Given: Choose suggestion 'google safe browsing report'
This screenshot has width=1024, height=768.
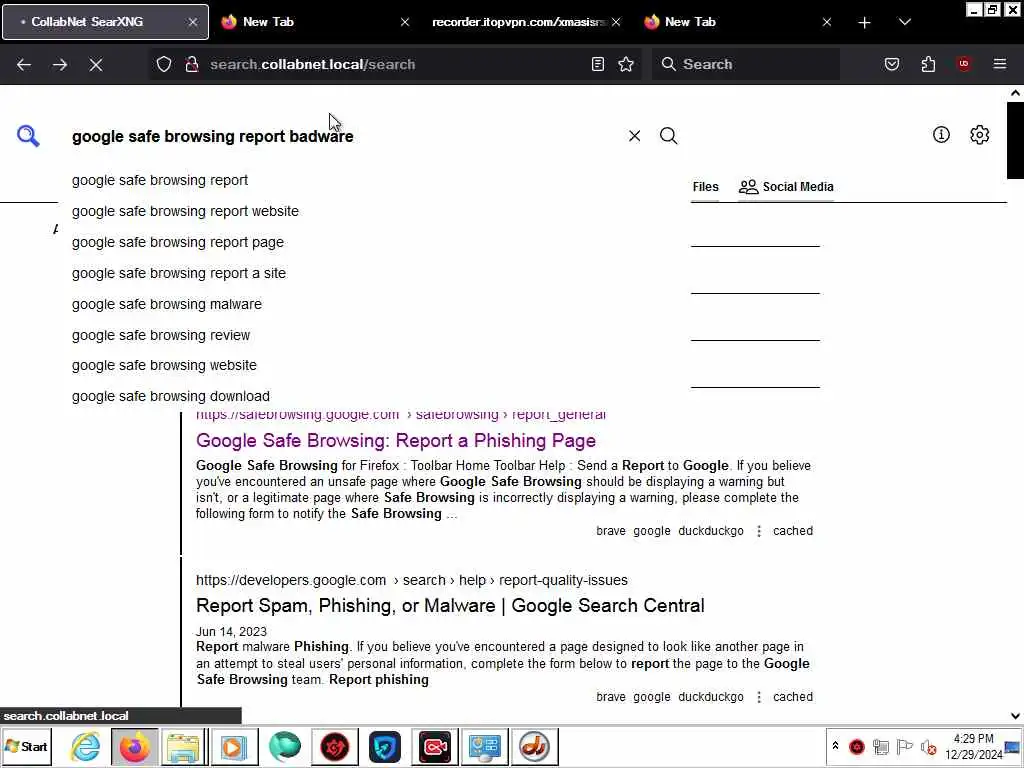Looking at the screenshot, I should pyautogui.click(x=160, y=180).
